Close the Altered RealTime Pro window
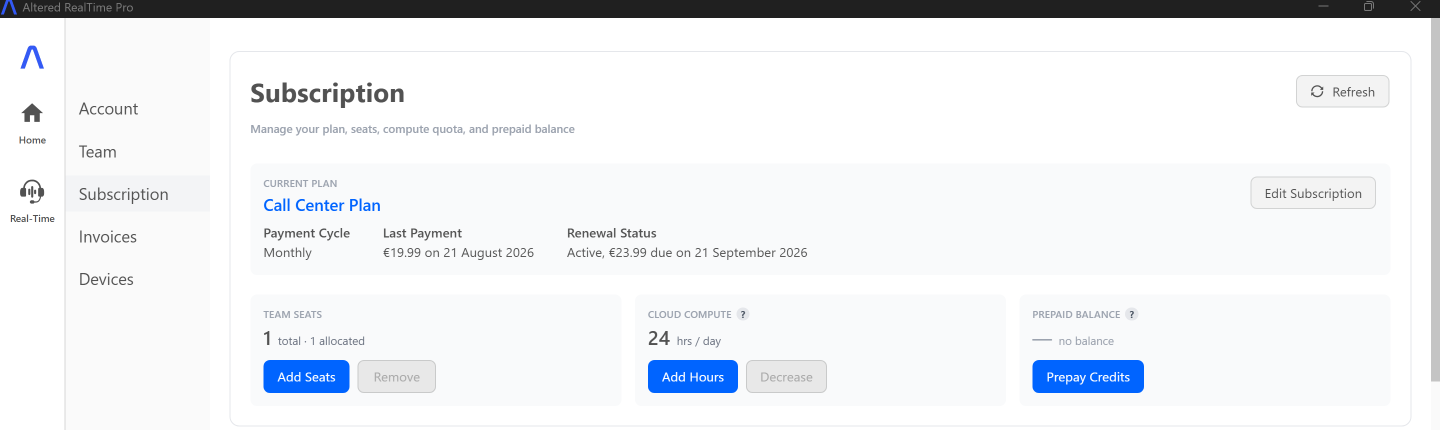 1414,7
